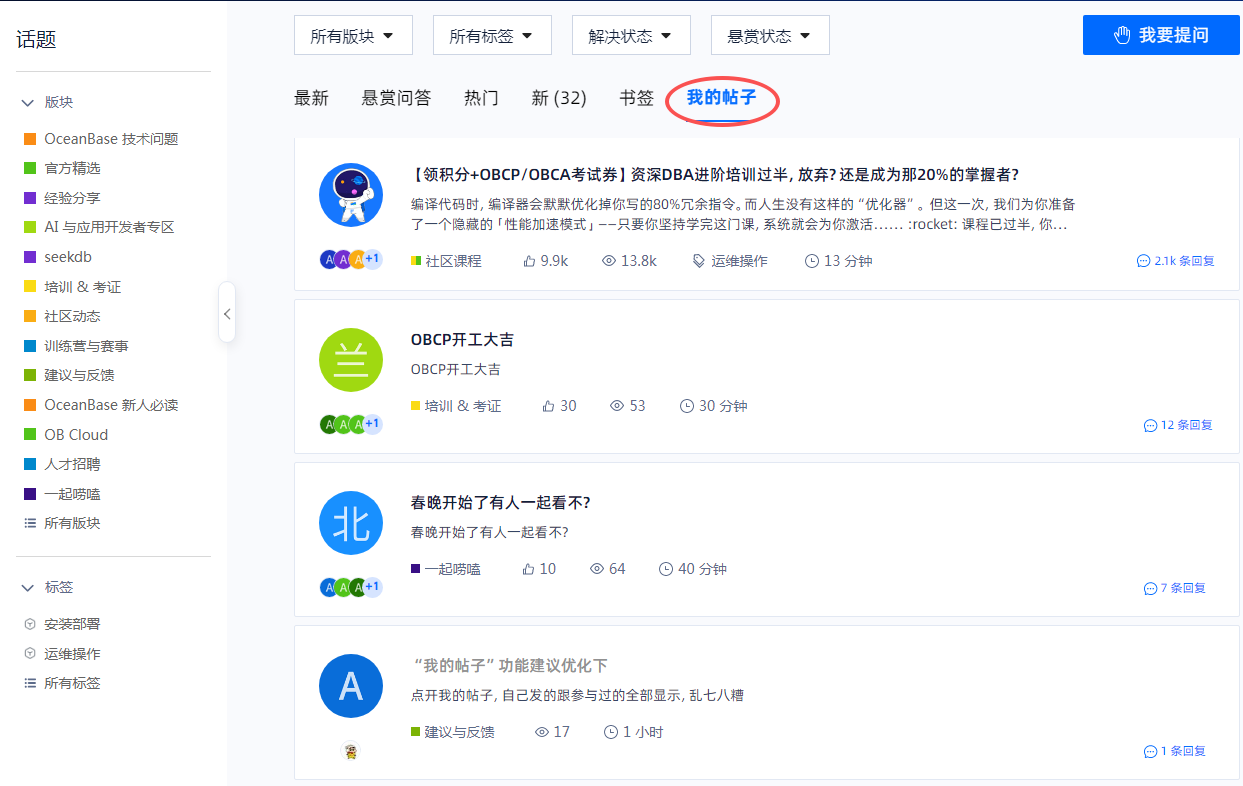Open the 解决状态 filter dropdown

(x=631, y=36)
